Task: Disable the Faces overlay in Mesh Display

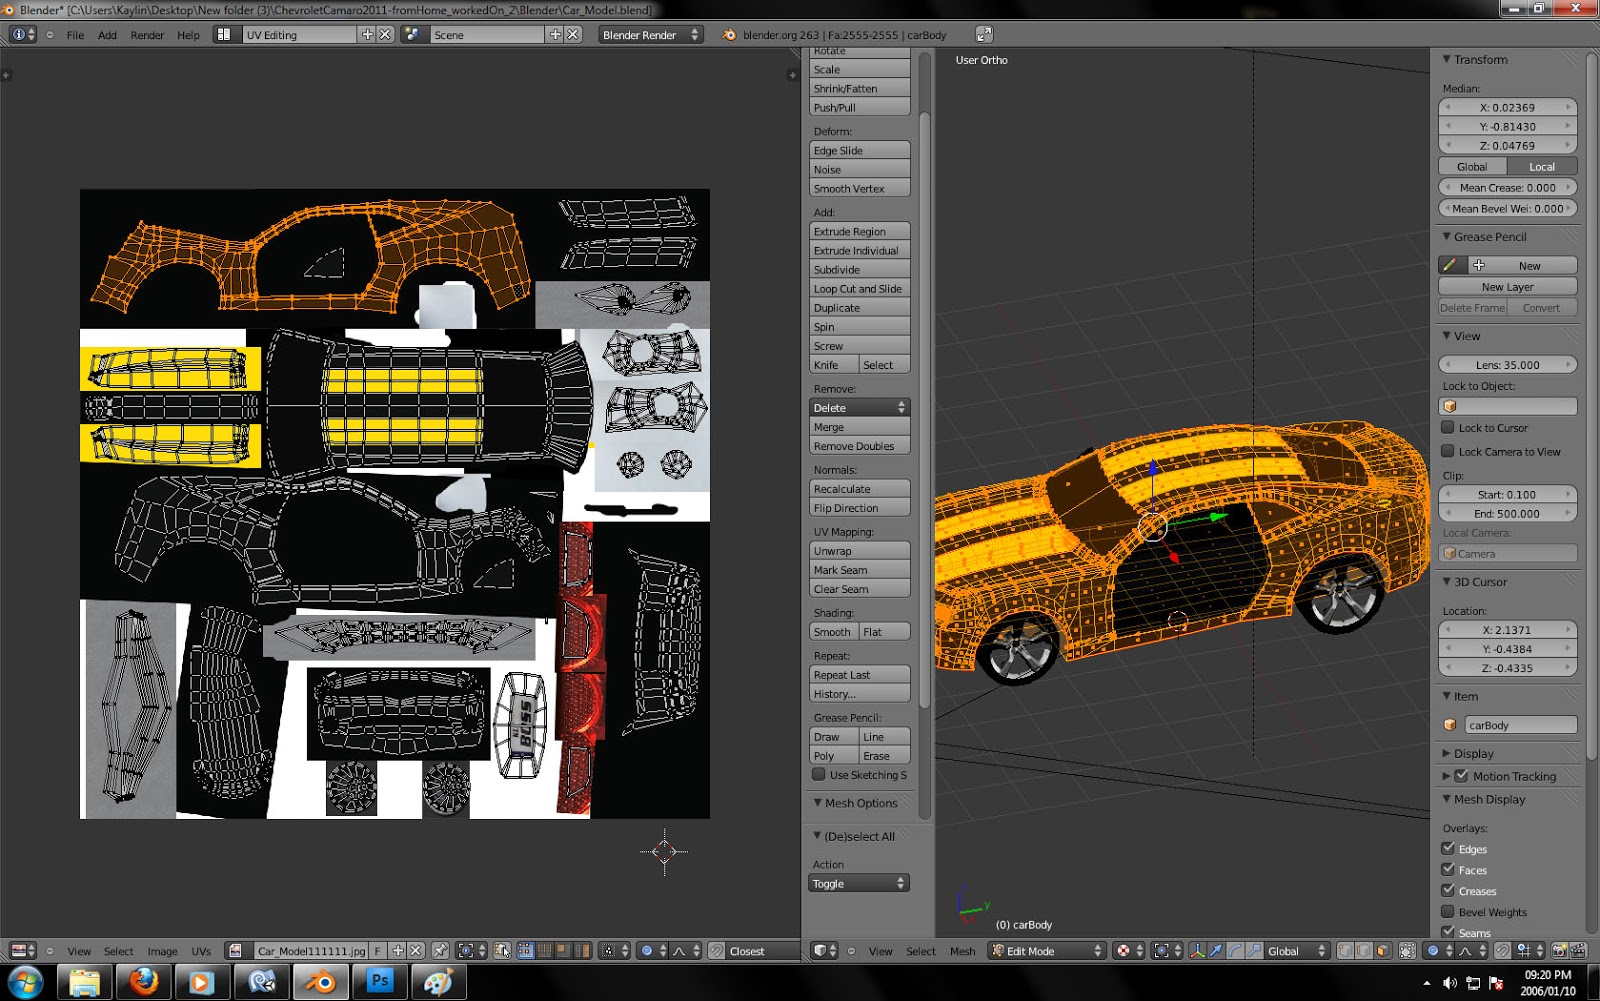Action: 1450,869
